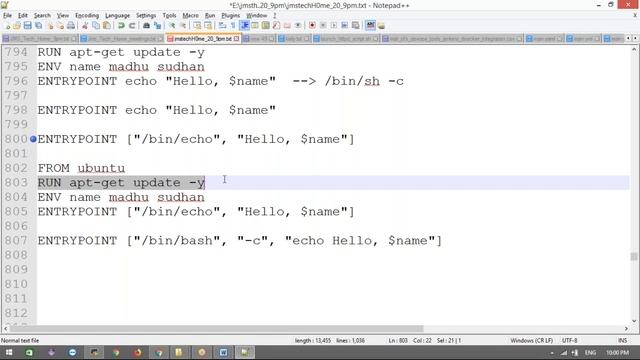Click the UTF-8 encoding in status bar
The height and width of the screenshot is (360, 640).
569,340
